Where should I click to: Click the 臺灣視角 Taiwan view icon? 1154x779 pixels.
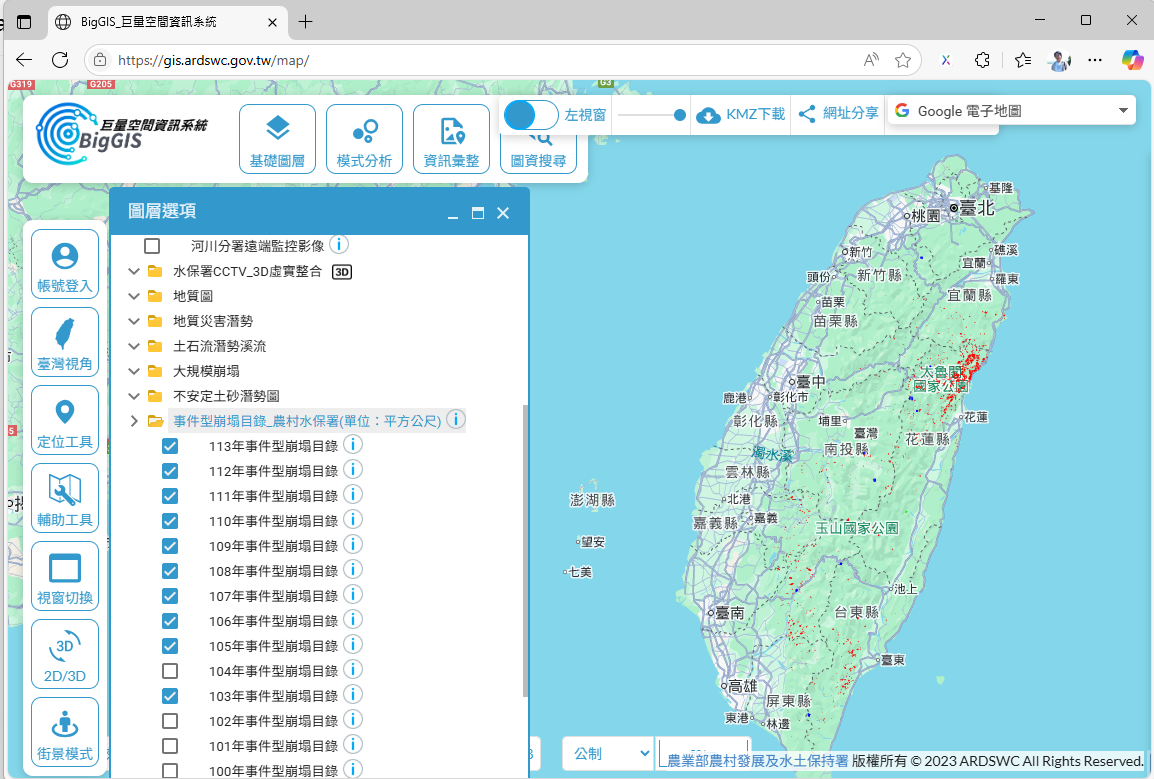click(64, 341)
